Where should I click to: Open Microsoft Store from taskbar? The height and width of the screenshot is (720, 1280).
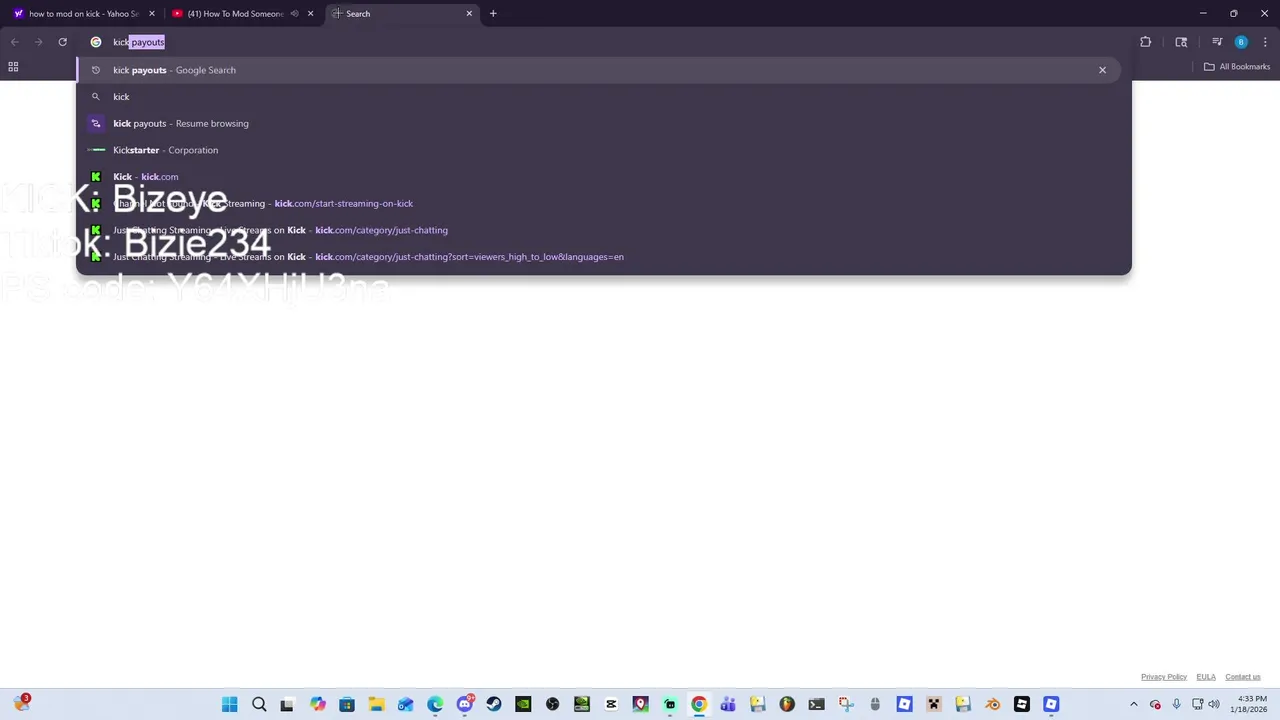(347, 705)
